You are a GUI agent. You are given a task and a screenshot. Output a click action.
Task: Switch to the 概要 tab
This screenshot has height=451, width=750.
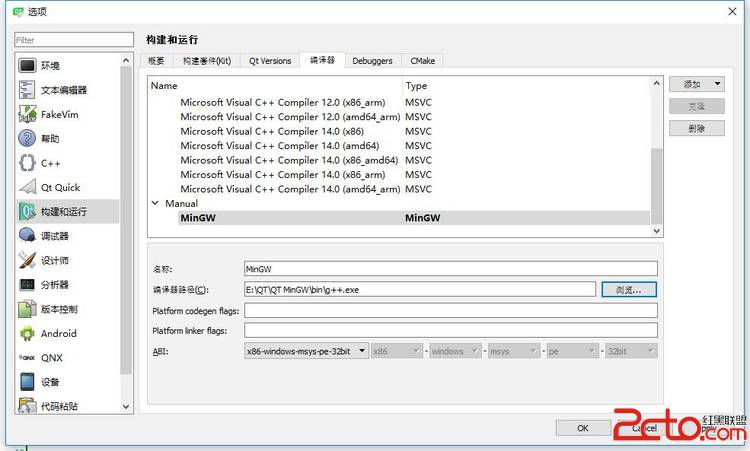pyautogui.click(x=156, y=61)
